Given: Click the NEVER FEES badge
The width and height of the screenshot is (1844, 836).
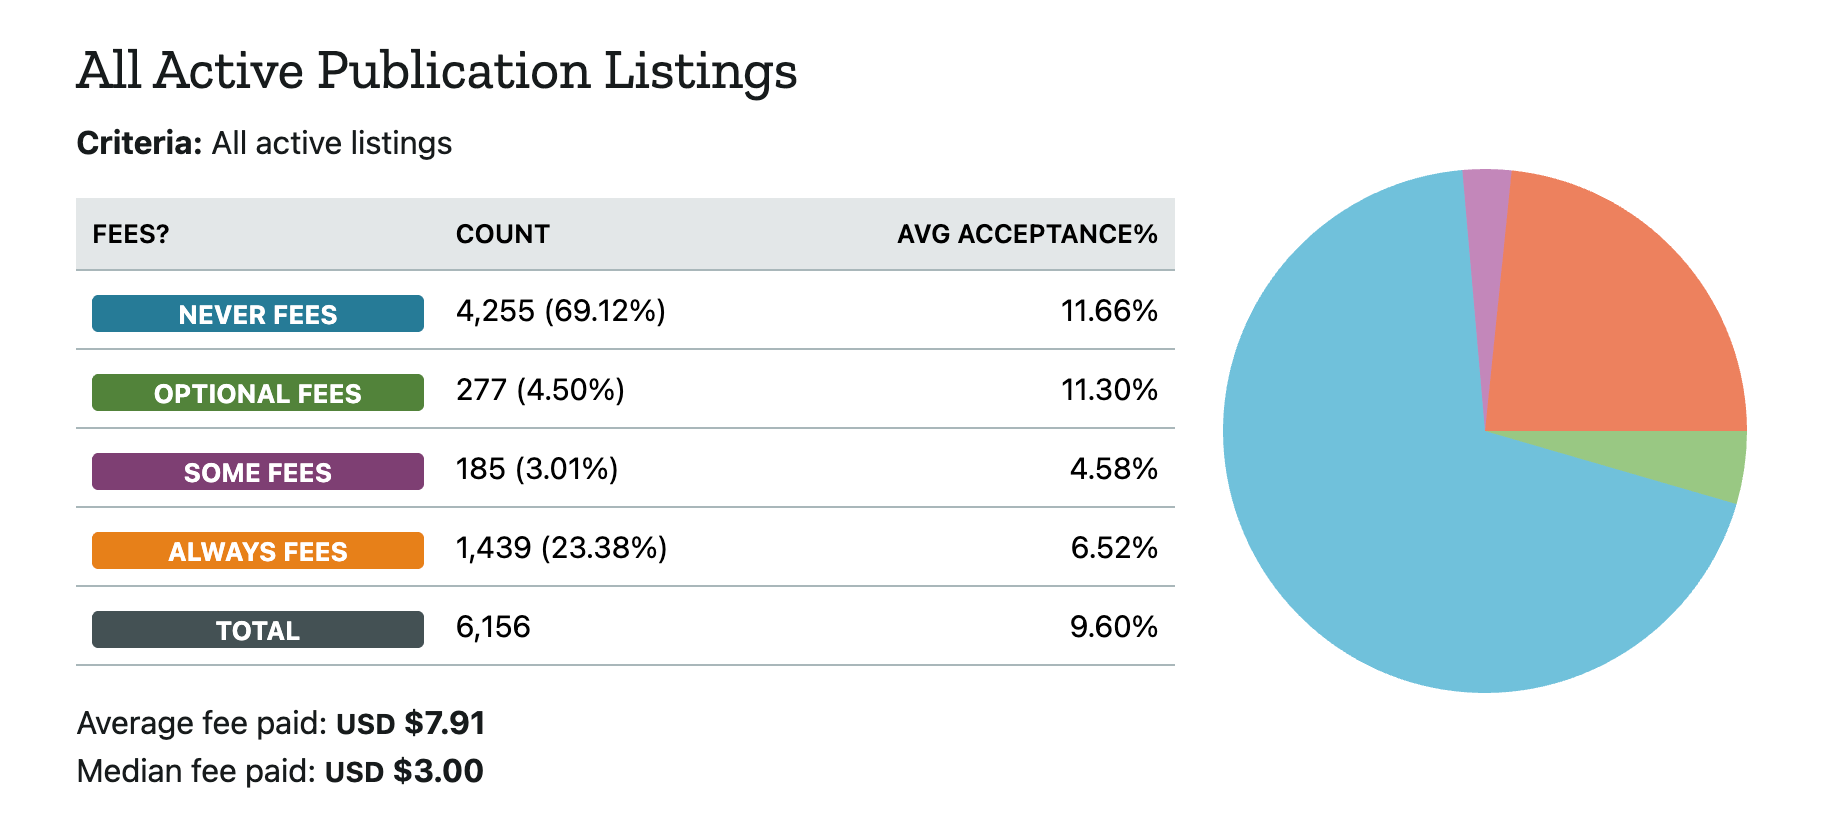Looking at the screenshot, I should pos(257,314).
